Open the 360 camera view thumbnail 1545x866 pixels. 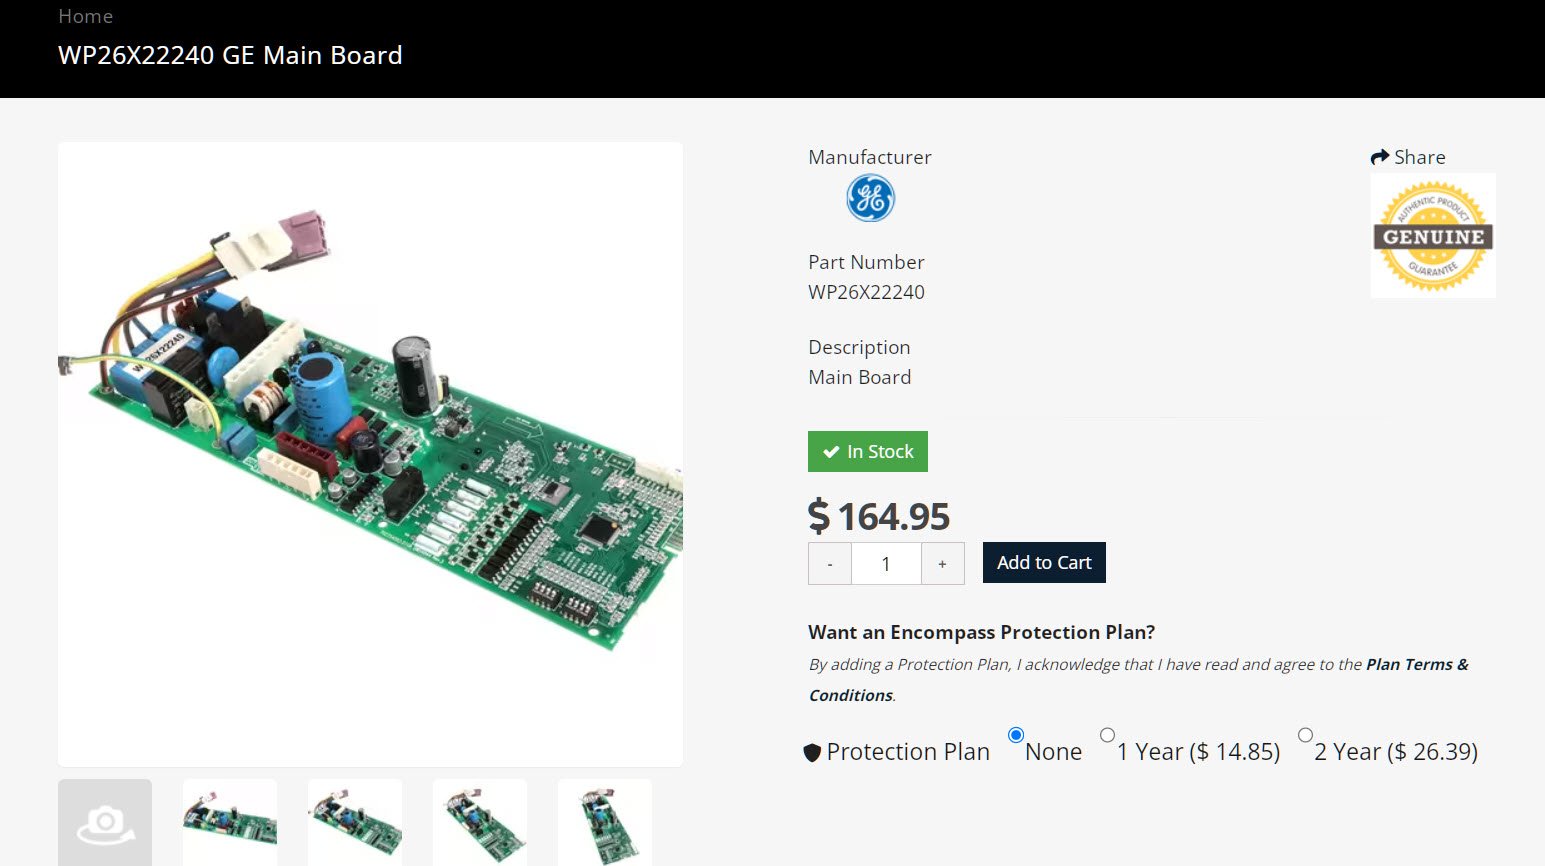(105, 822)
